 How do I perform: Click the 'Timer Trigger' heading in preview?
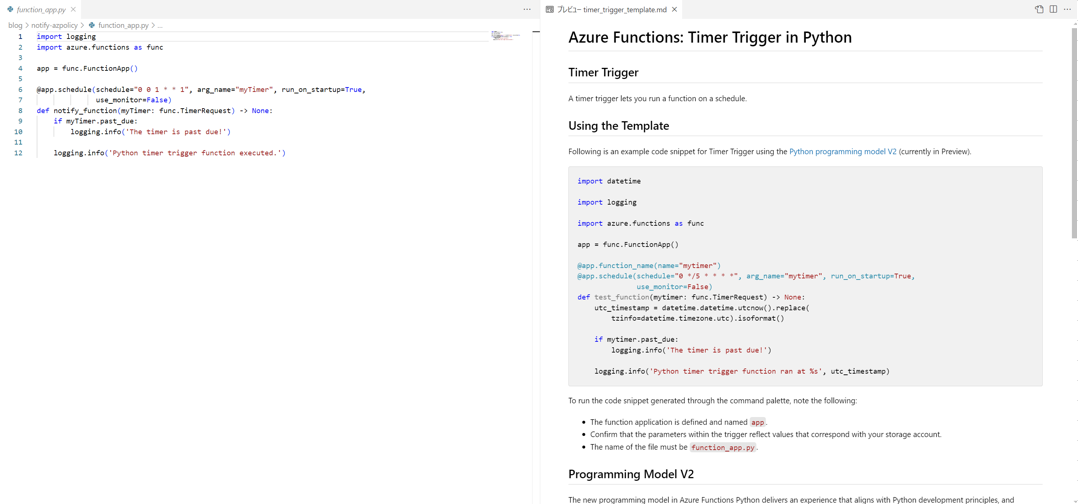pyautogui.click(x=604, y=72)
